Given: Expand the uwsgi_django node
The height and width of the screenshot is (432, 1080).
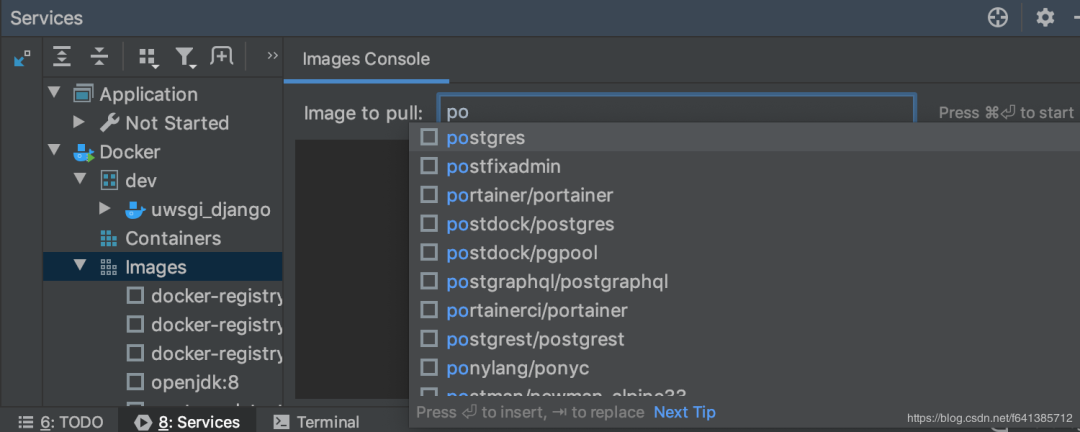Looking at the screenshot, I should click(105, 210).
